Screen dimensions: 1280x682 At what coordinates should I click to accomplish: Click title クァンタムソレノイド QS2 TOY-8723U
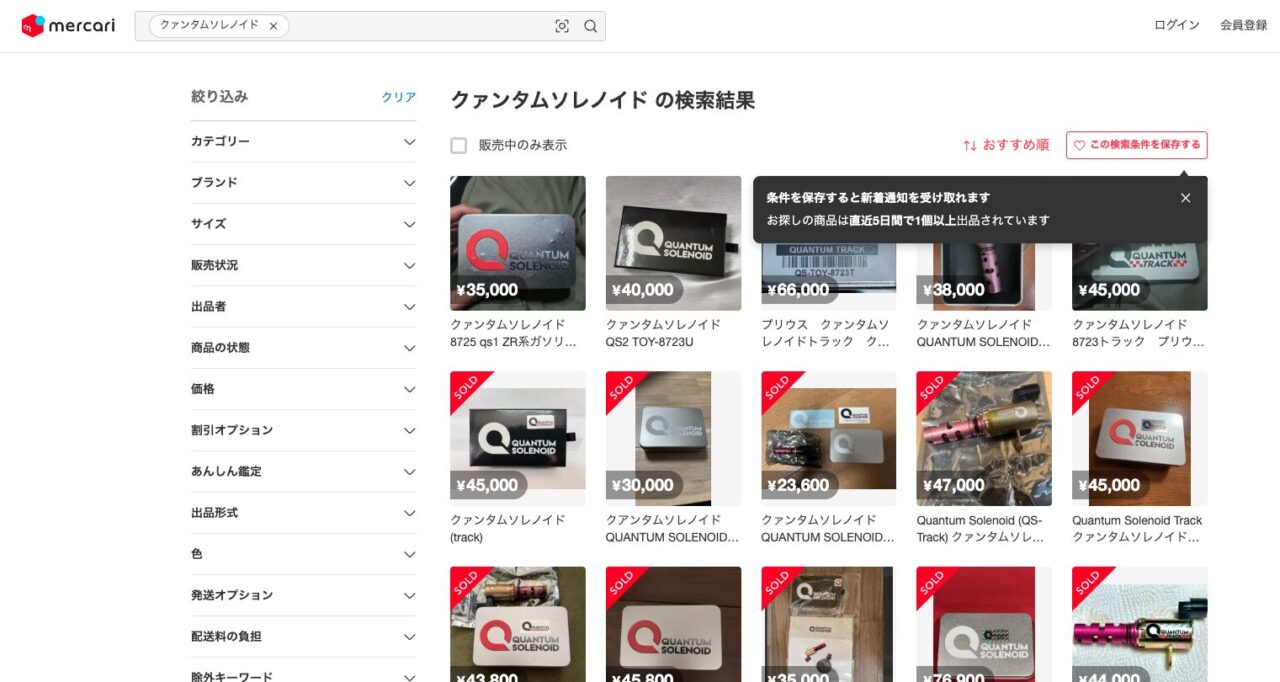click(663, 333)
